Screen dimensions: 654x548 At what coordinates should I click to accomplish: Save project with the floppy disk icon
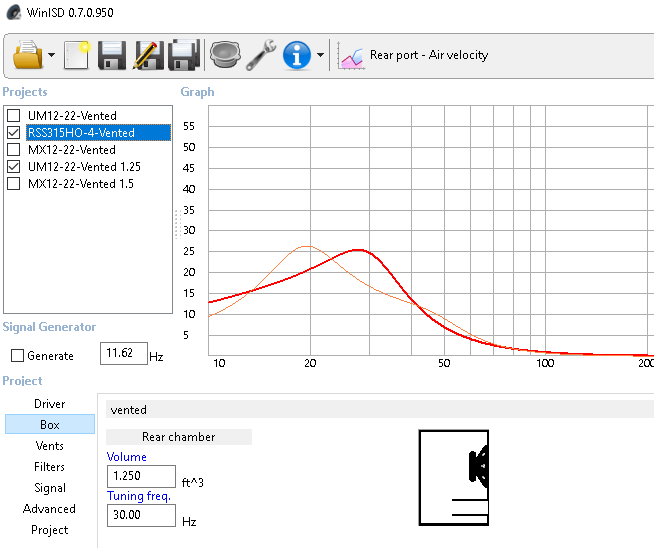pyautogui.click(x=112, y=55)
